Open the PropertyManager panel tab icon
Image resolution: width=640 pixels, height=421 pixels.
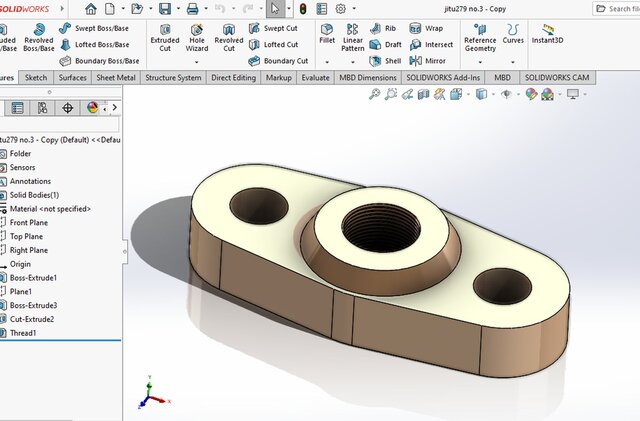[x=18, y=108]
